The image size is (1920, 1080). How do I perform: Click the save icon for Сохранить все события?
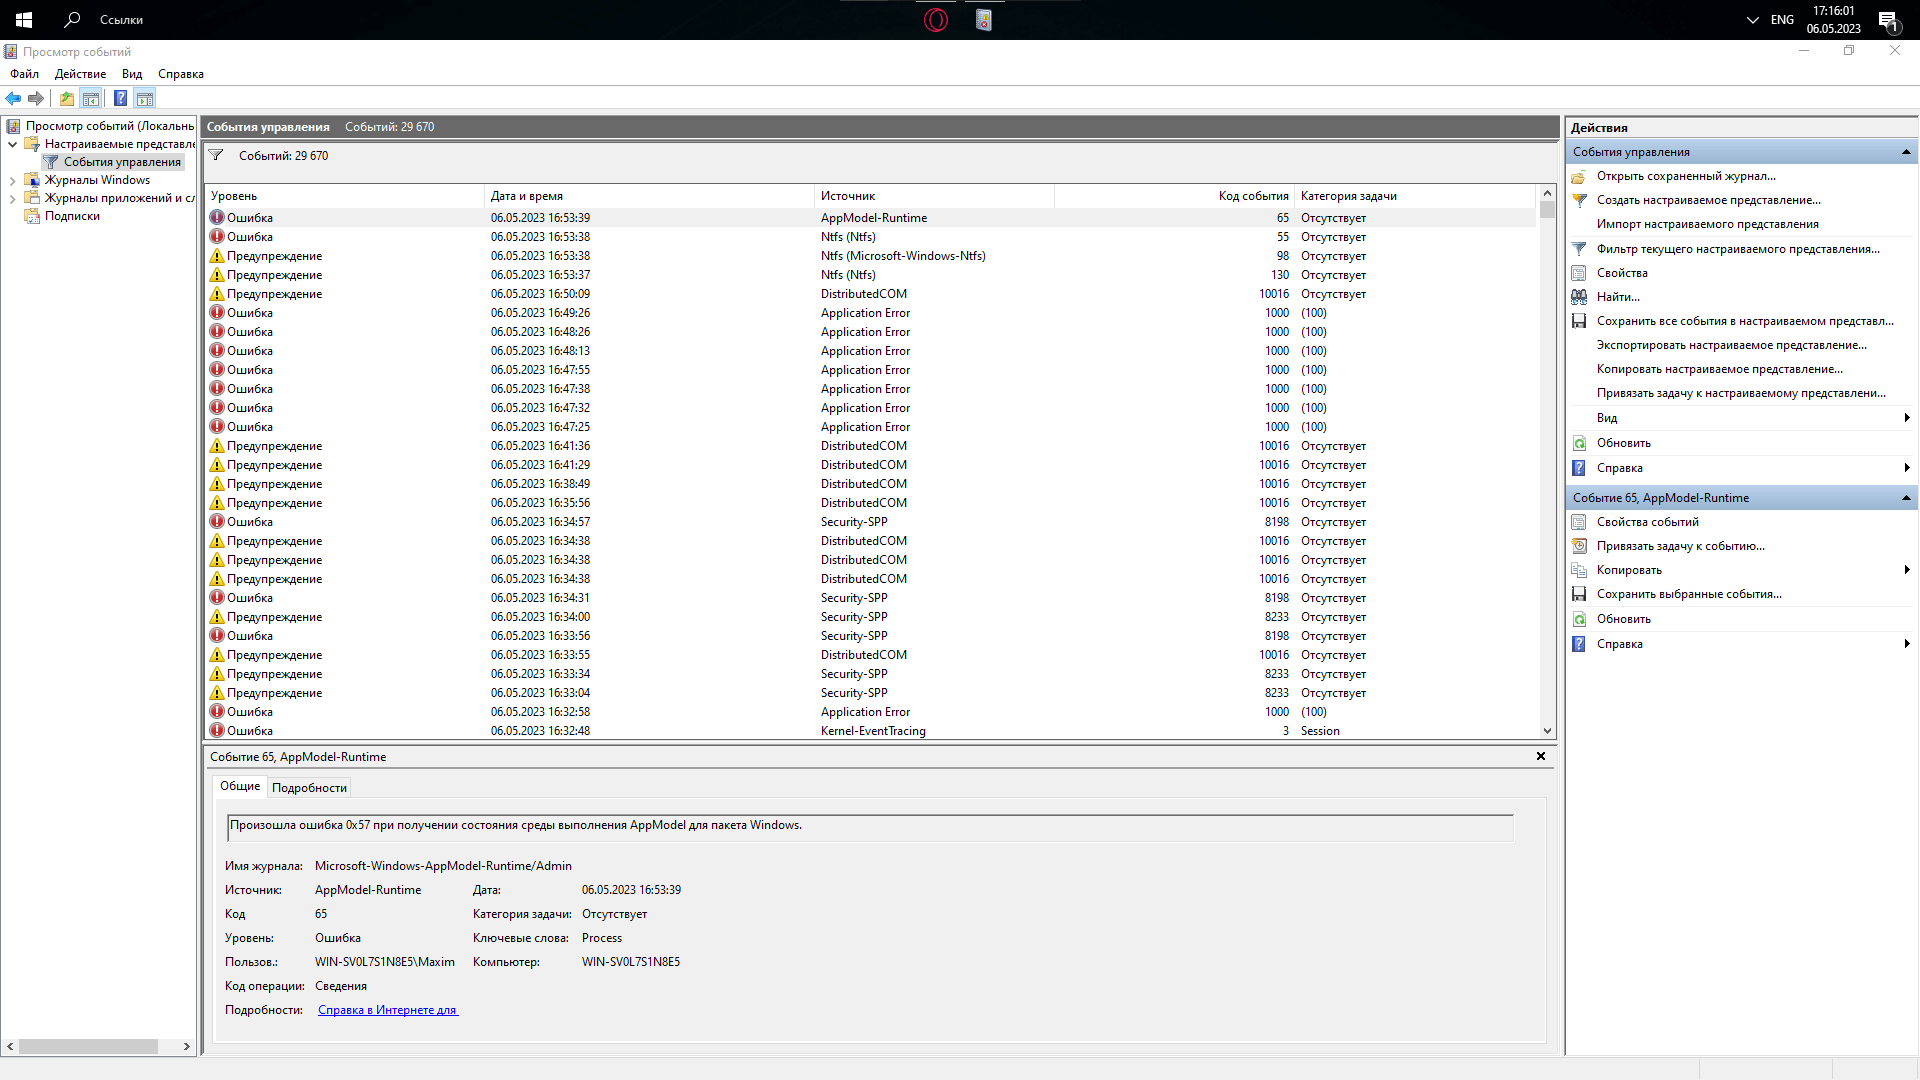click(x=1579, y=321)
